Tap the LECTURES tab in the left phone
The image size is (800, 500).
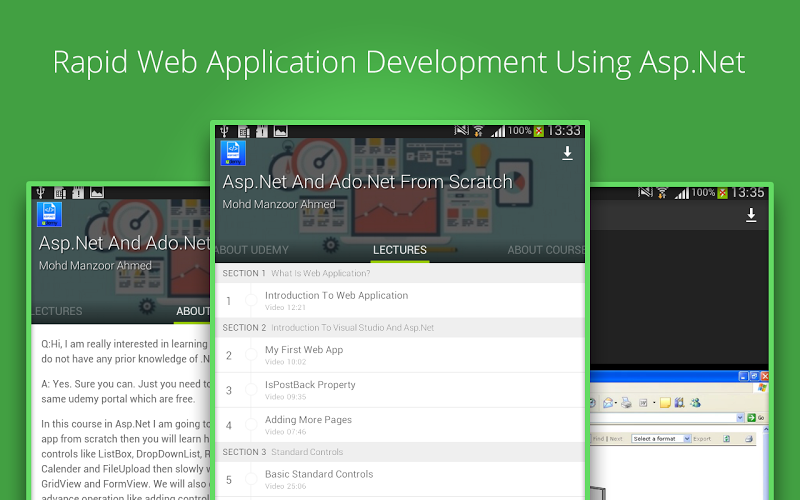pyautogui.click(x=57, y=311)
